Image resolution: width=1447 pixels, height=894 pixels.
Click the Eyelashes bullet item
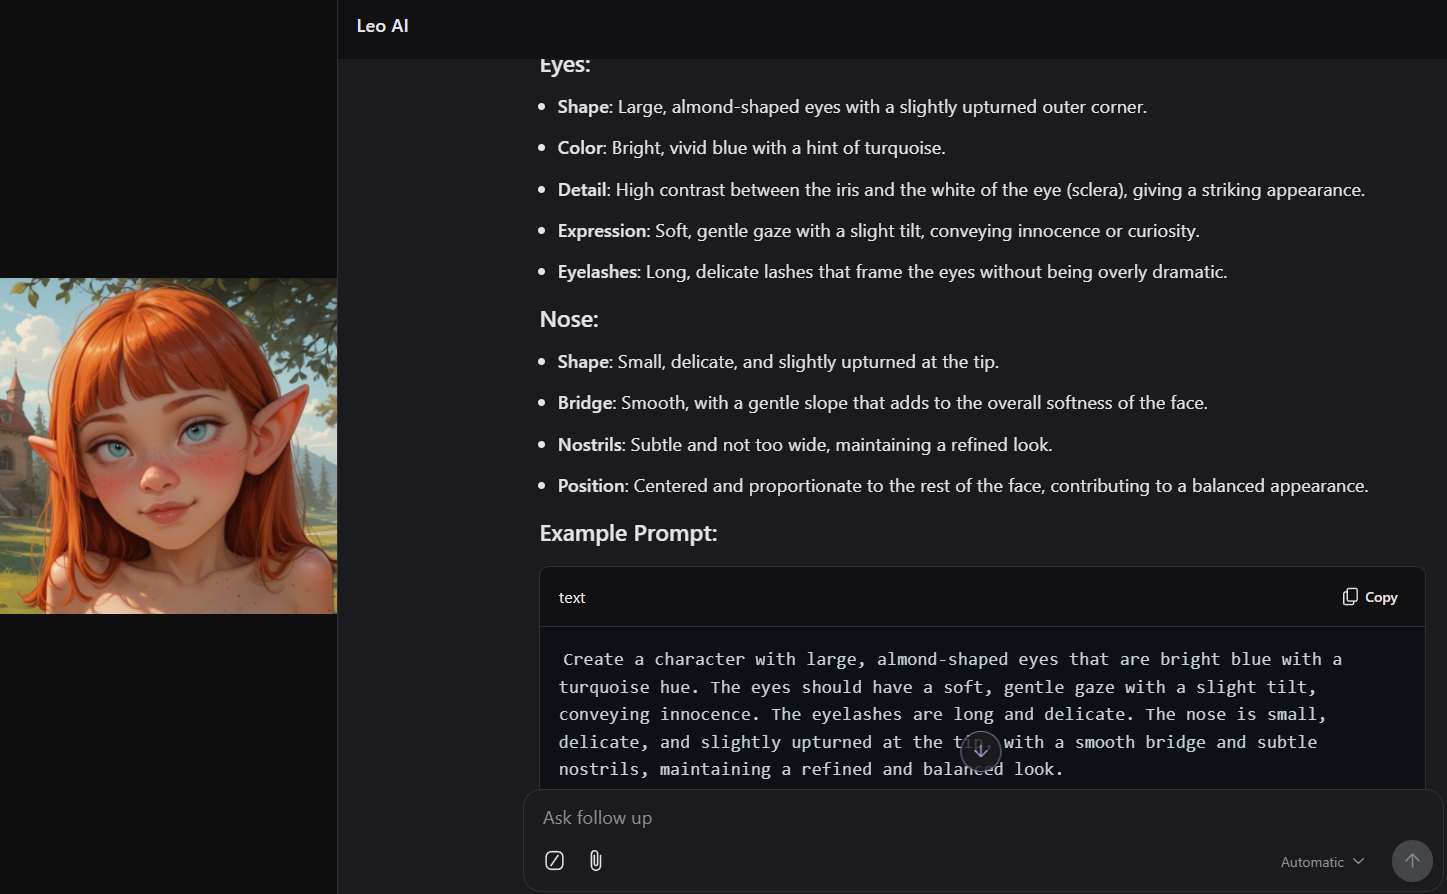coord(892,272)
